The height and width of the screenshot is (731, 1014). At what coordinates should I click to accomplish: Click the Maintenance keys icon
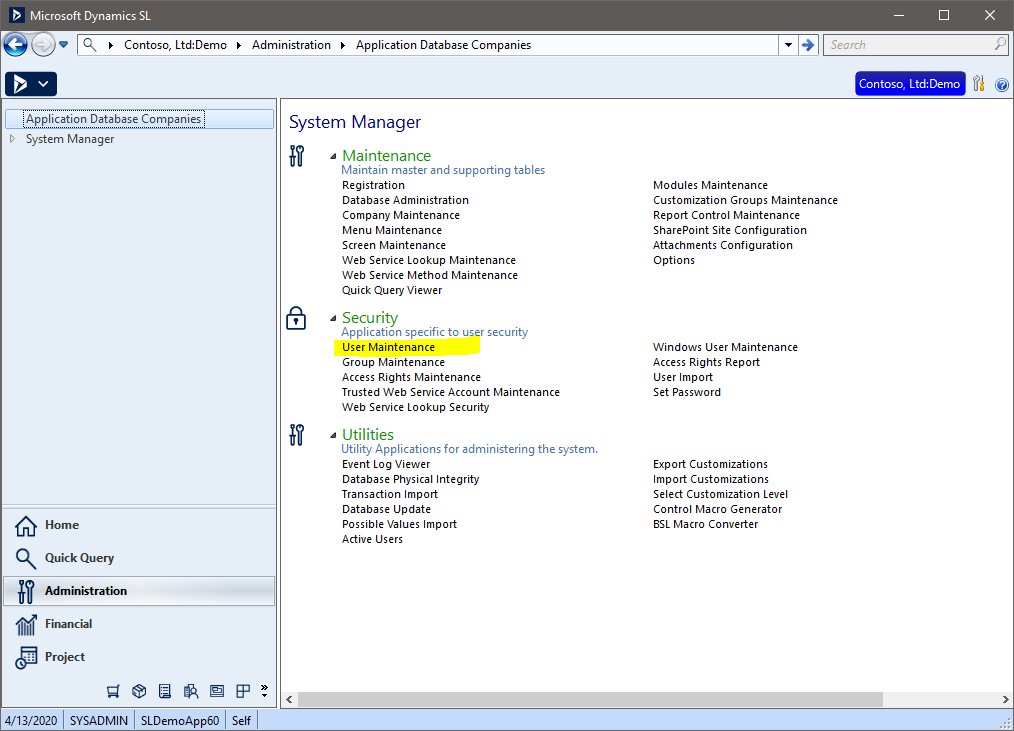point(296,156)
